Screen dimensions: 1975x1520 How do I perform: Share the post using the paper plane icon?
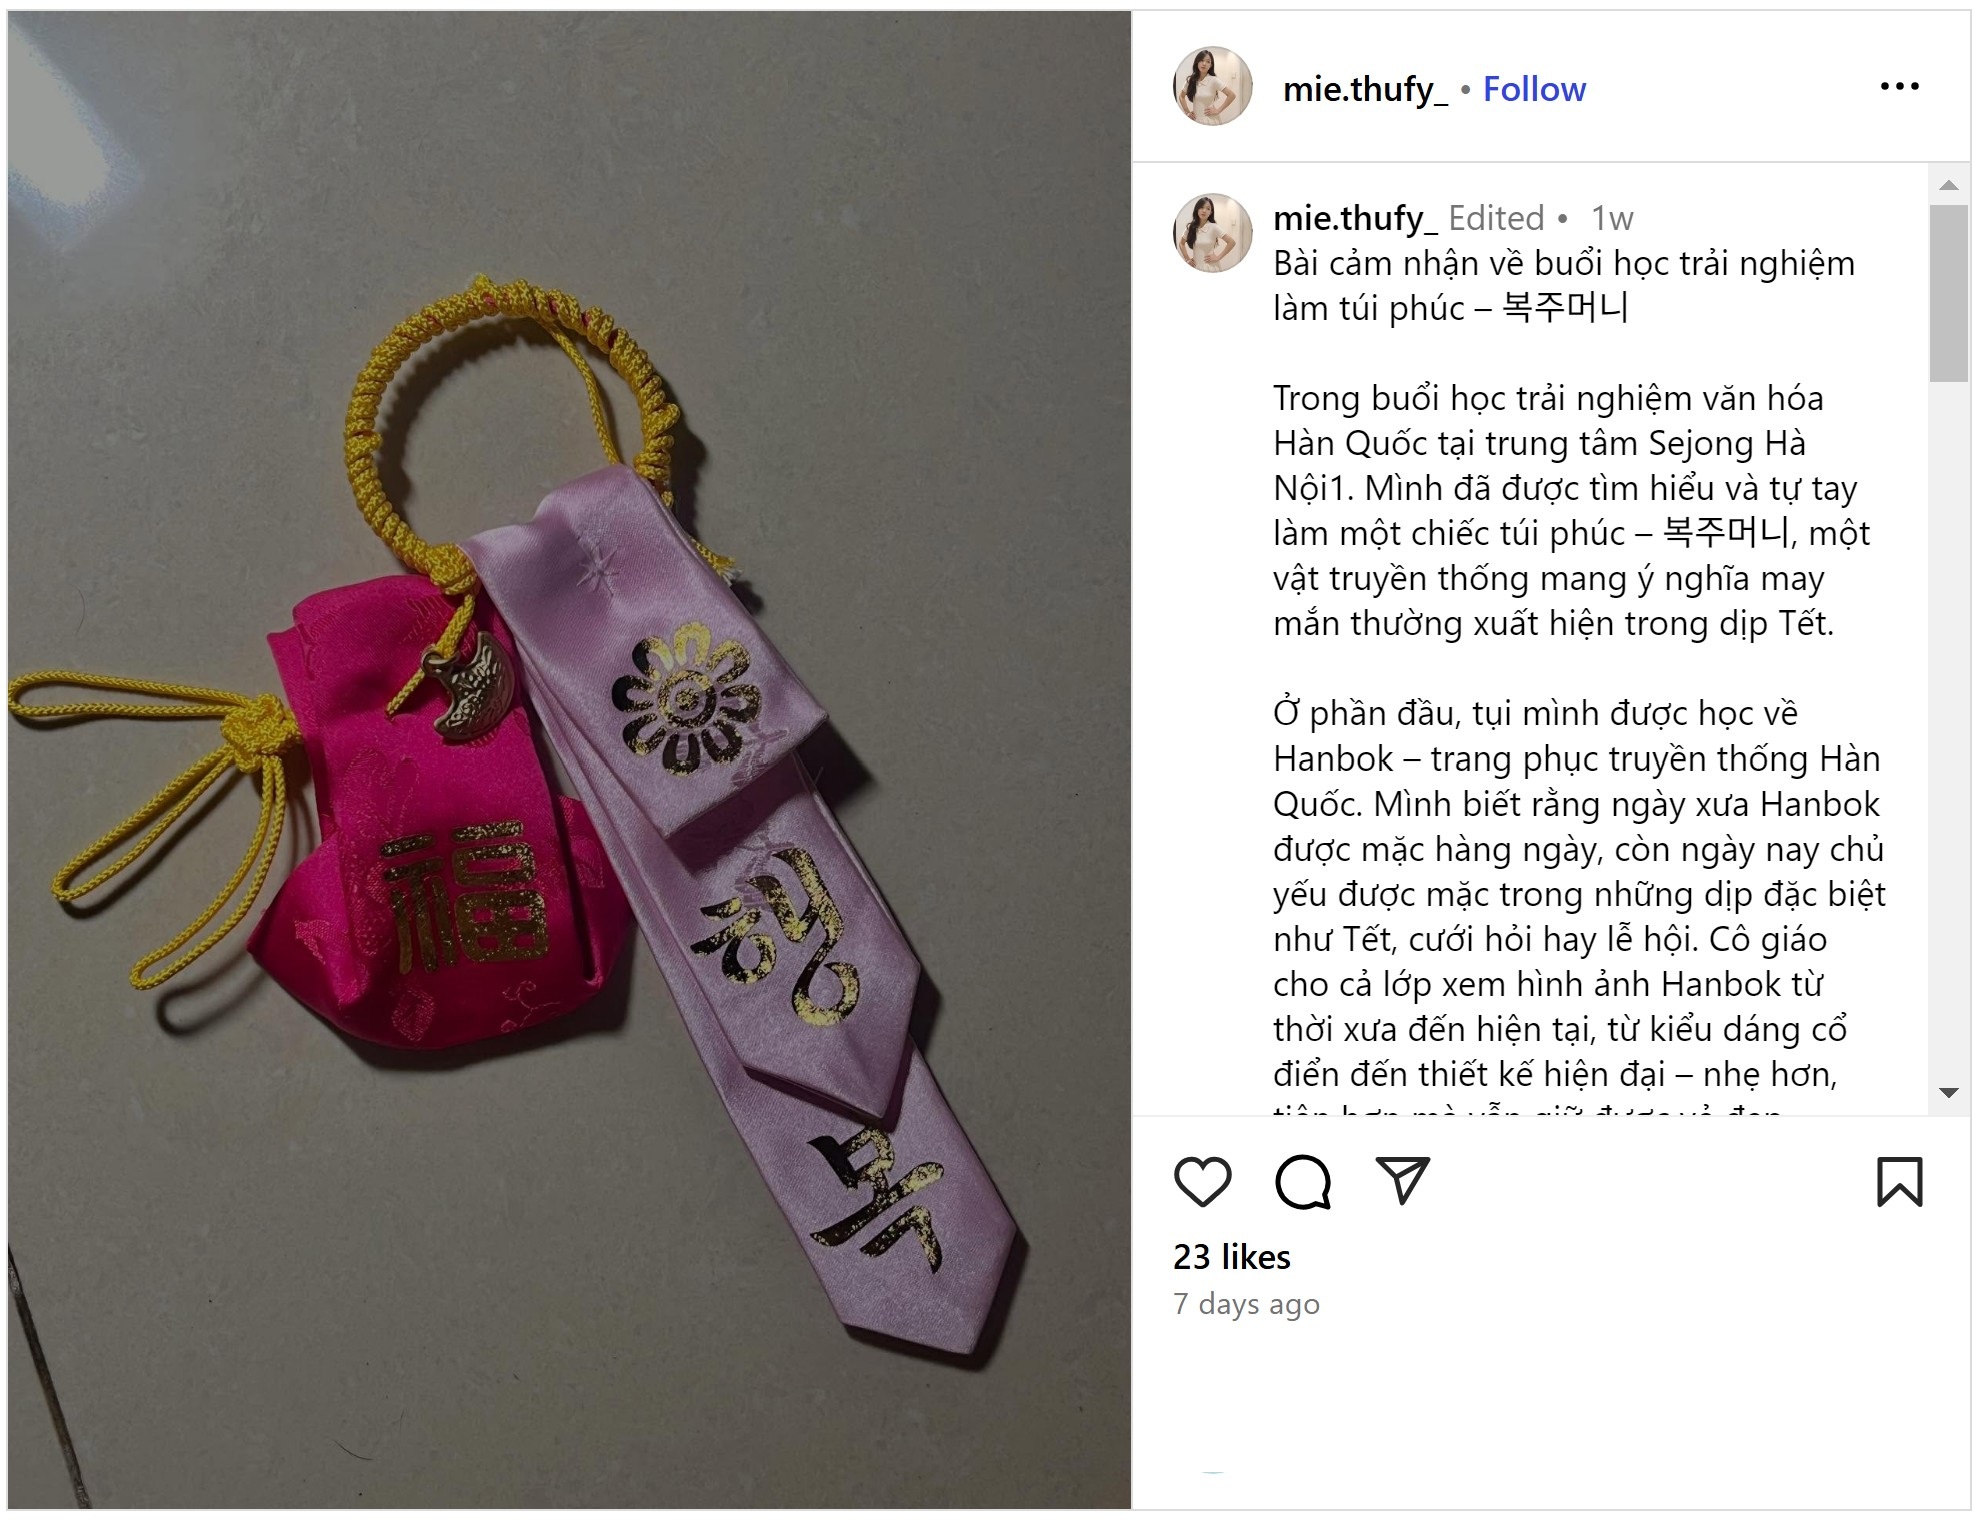tap(1402, 1180)
